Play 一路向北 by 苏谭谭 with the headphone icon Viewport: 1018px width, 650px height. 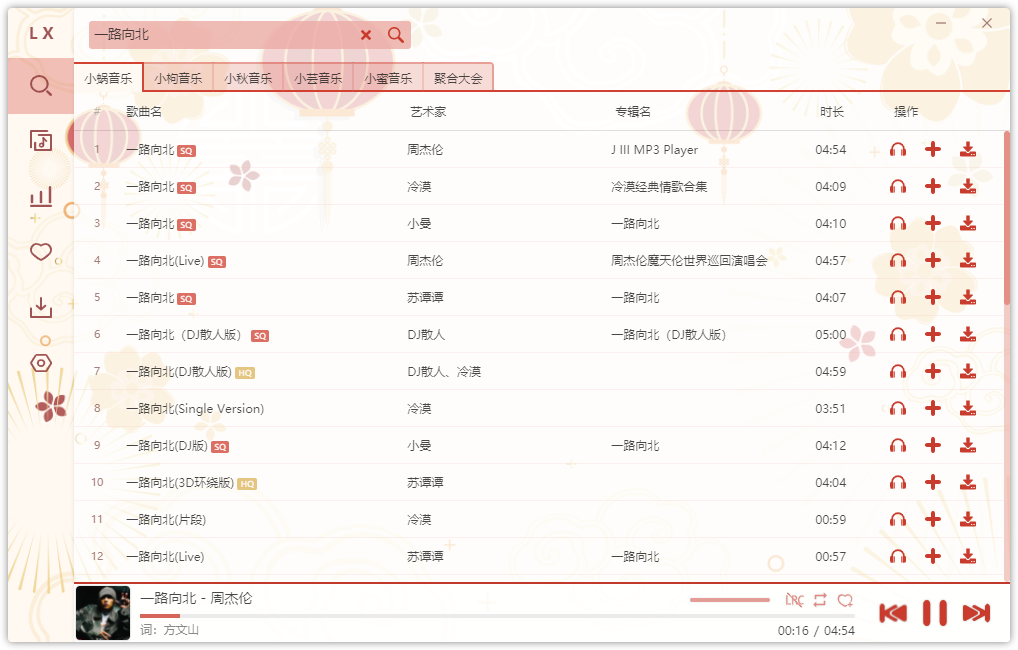tap(897, 297)
